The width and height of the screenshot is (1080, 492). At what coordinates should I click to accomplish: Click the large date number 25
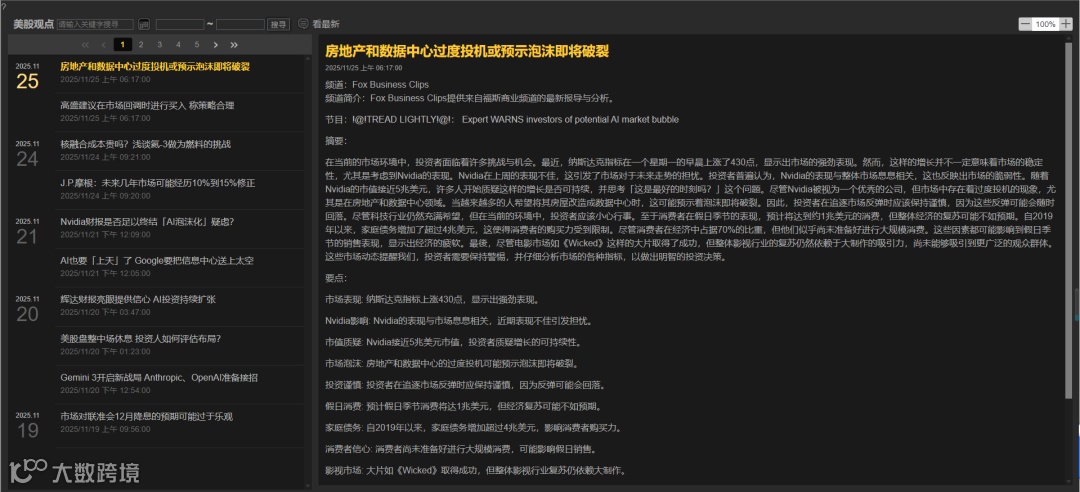click(x=28, y=81)
